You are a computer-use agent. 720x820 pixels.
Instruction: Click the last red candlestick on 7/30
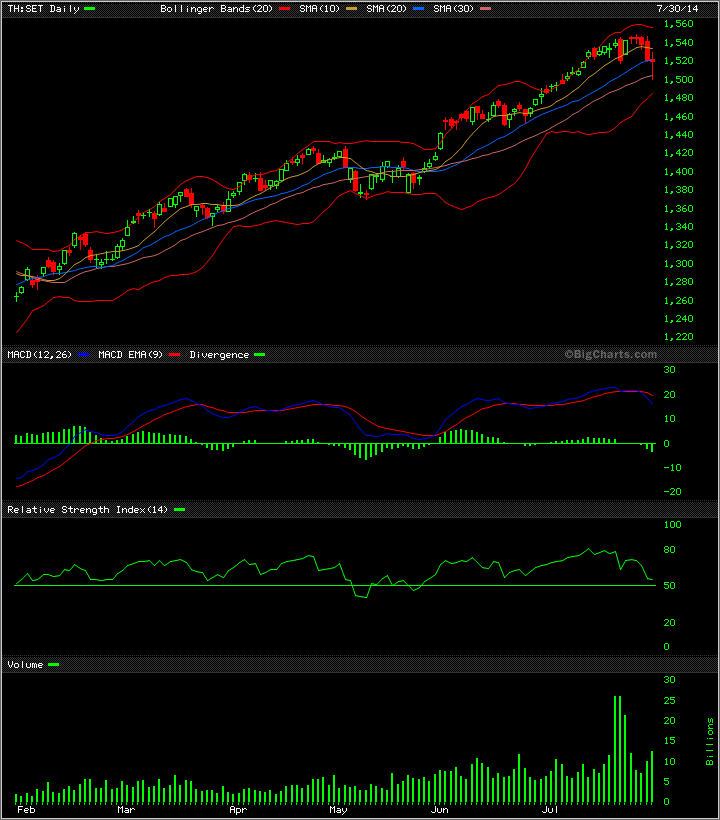point(653,62)
